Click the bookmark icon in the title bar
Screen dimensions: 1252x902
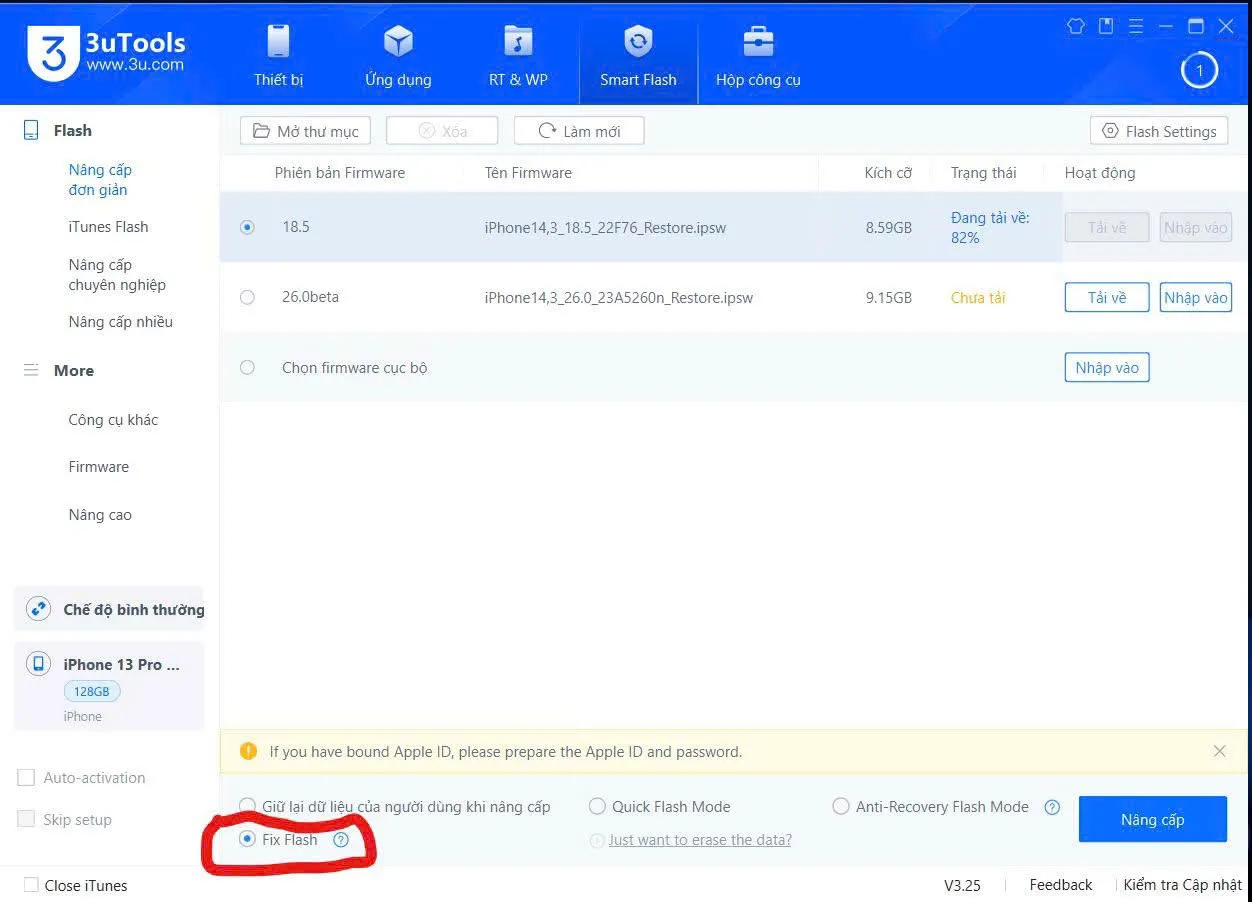tap(1106, 26)
